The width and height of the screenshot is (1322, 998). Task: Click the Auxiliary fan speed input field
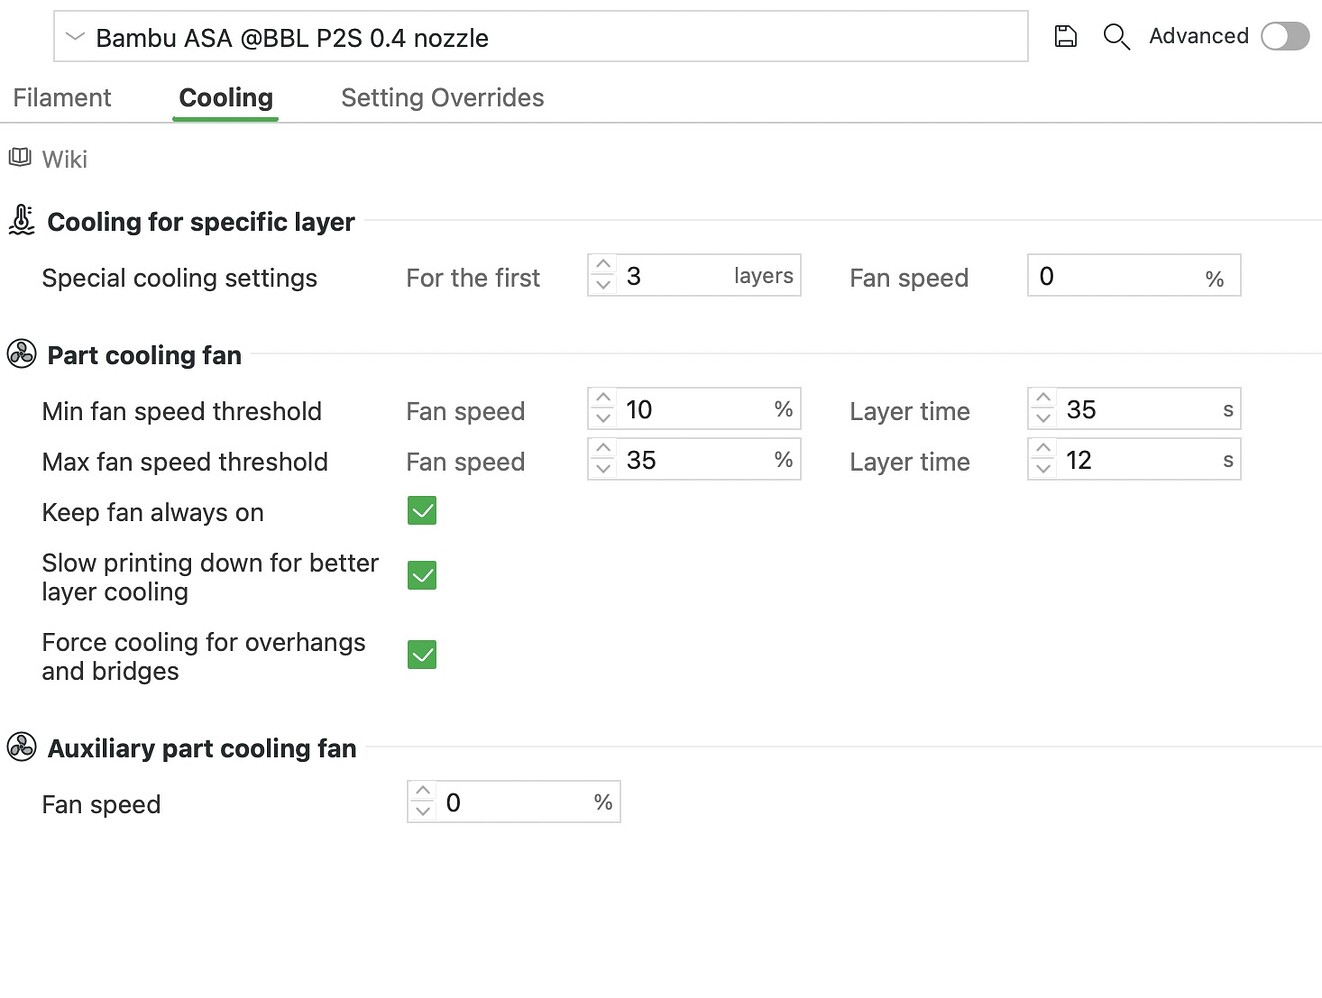514,801
